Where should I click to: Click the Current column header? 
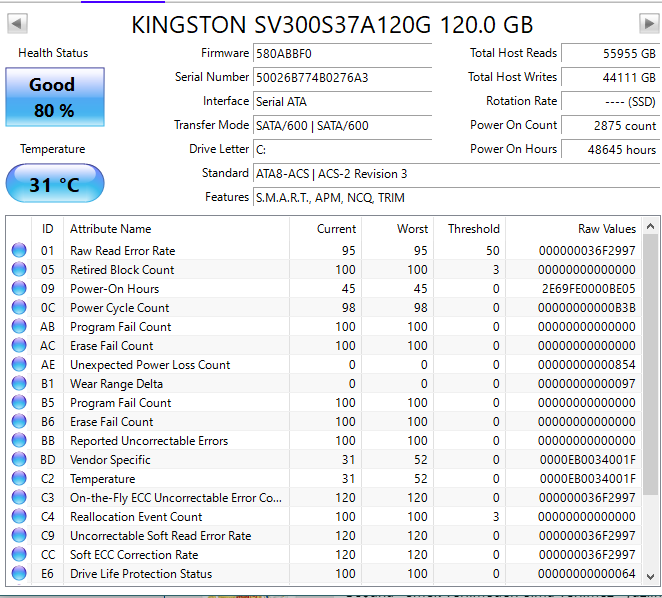pyautogui.click(x=326, y=229)
